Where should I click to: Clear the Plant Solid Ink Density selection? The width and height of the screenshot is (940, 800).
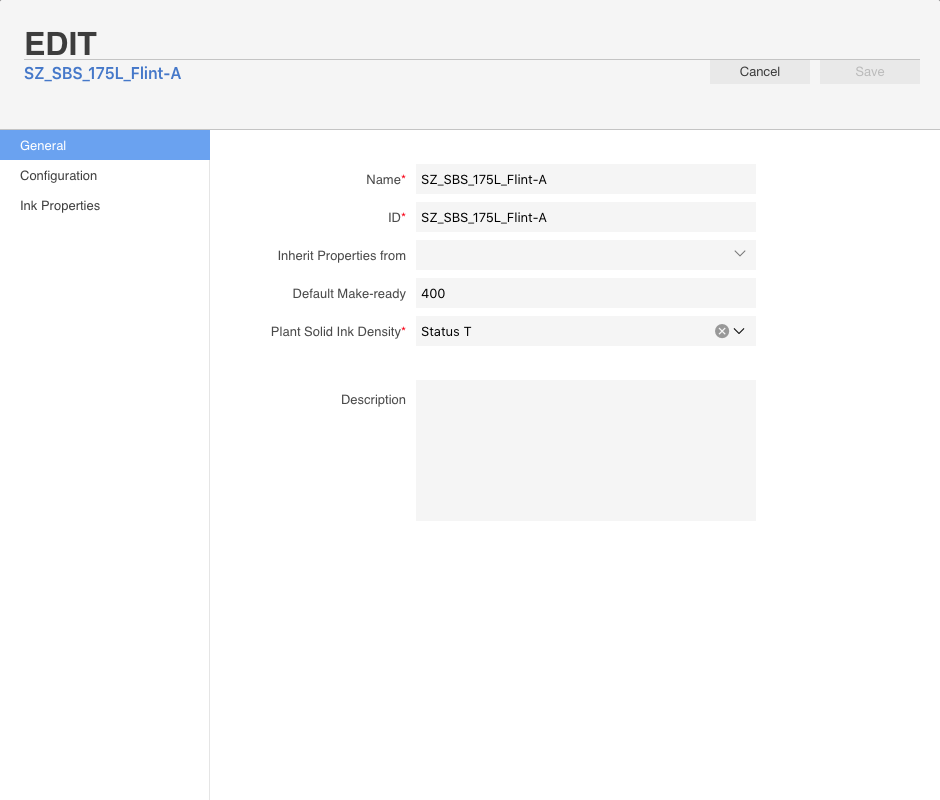tap(722, 331)
